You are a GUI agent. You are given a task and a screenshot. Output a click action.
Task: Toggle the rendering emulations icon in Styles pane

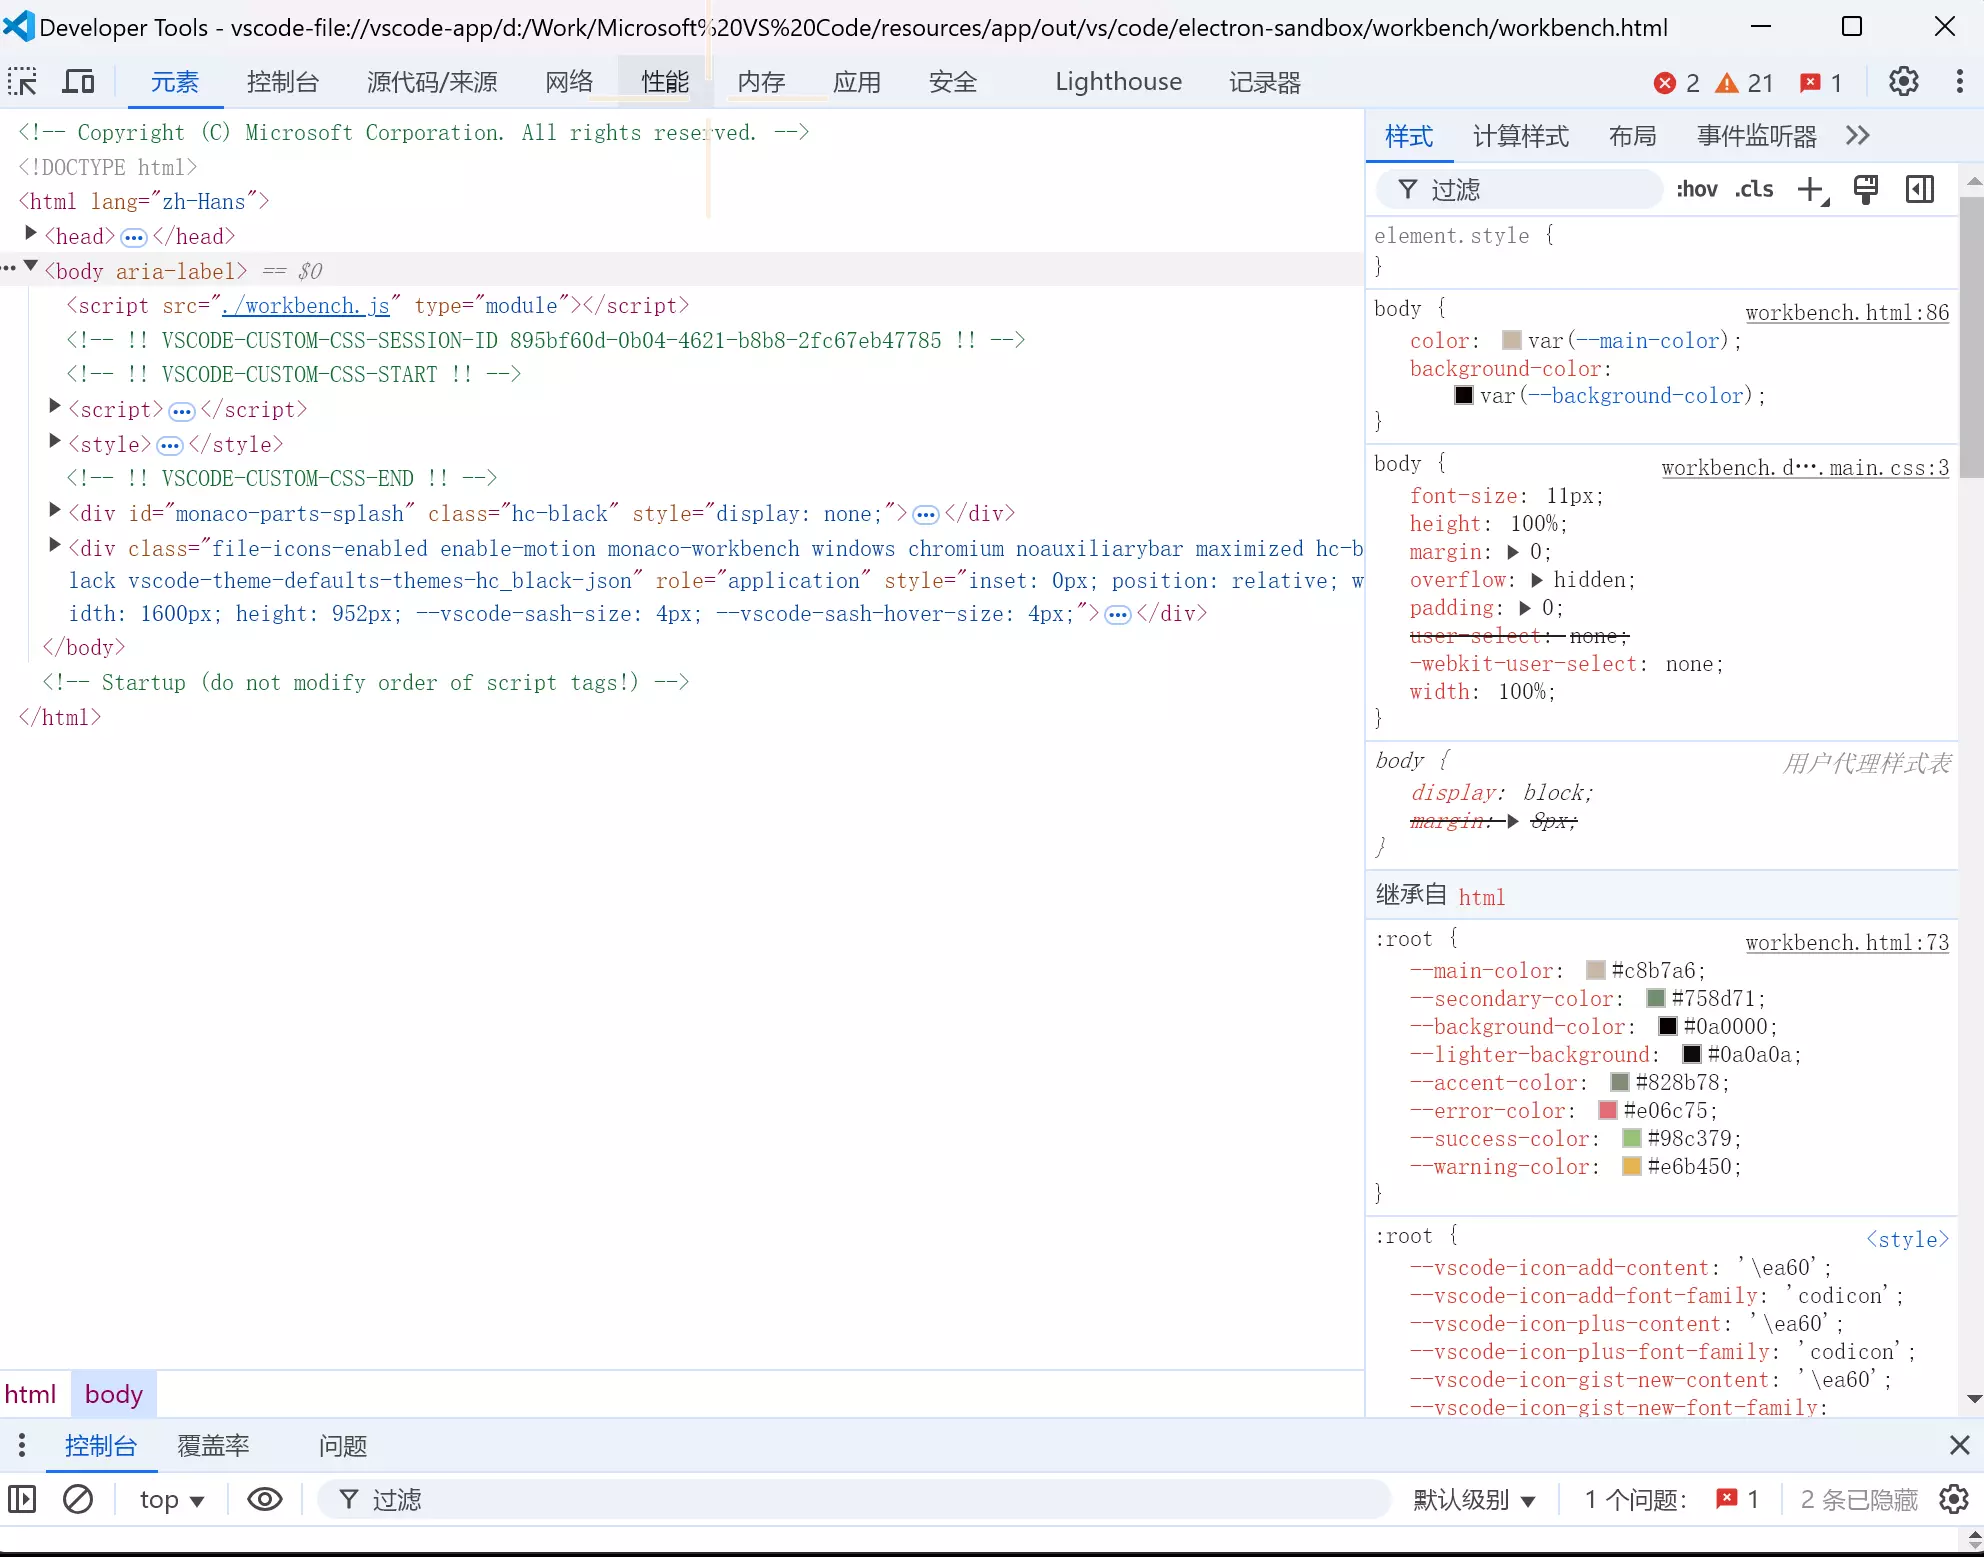(x=1864, y=189)
